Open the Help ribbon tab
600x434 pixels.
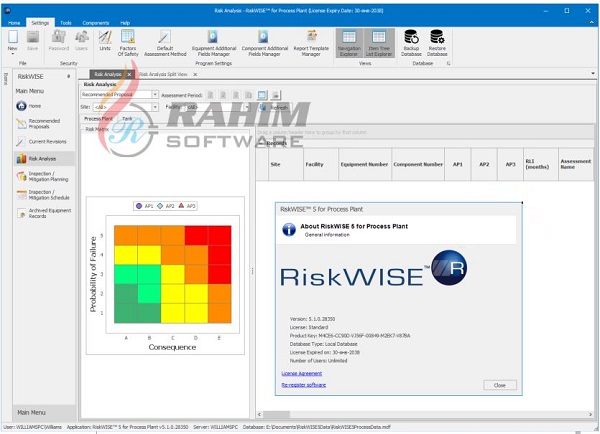pos(125,23)
